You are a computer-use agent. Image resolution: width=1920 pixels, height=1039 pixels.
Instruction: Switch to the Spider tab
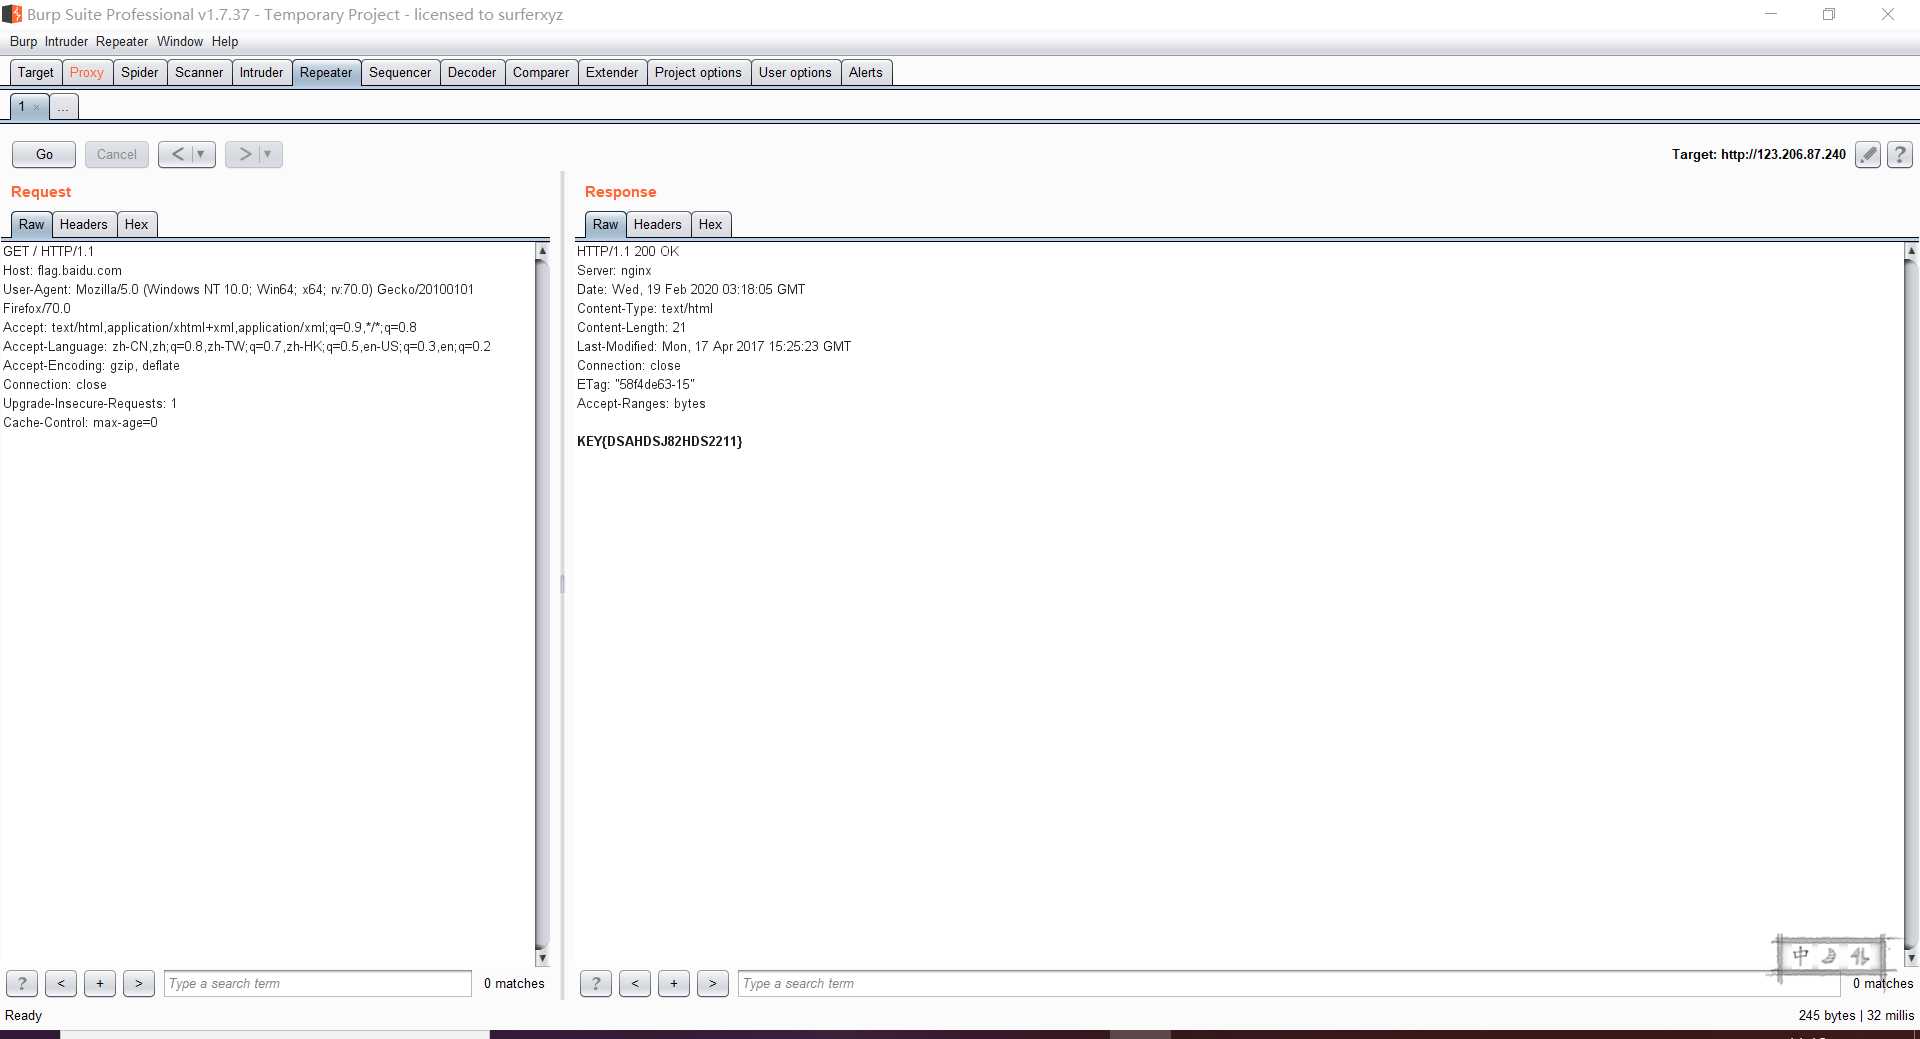click(x=140, y=73)
